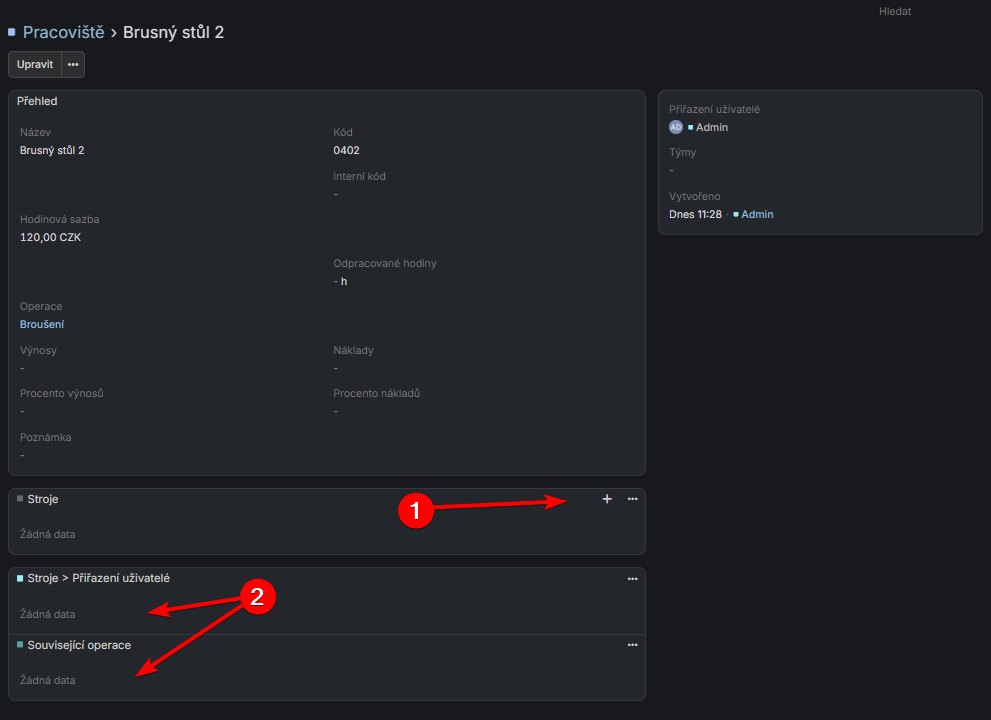The image size is (991, 720).
Task: Click the Přehled section header
Action: coord(37,101)
